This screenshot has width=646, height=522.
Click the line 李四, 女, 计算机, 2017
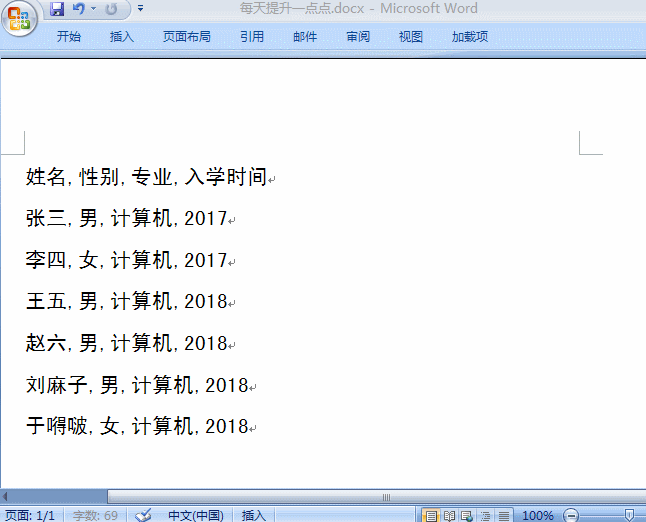pyautogui.click(x=126, y=260)
